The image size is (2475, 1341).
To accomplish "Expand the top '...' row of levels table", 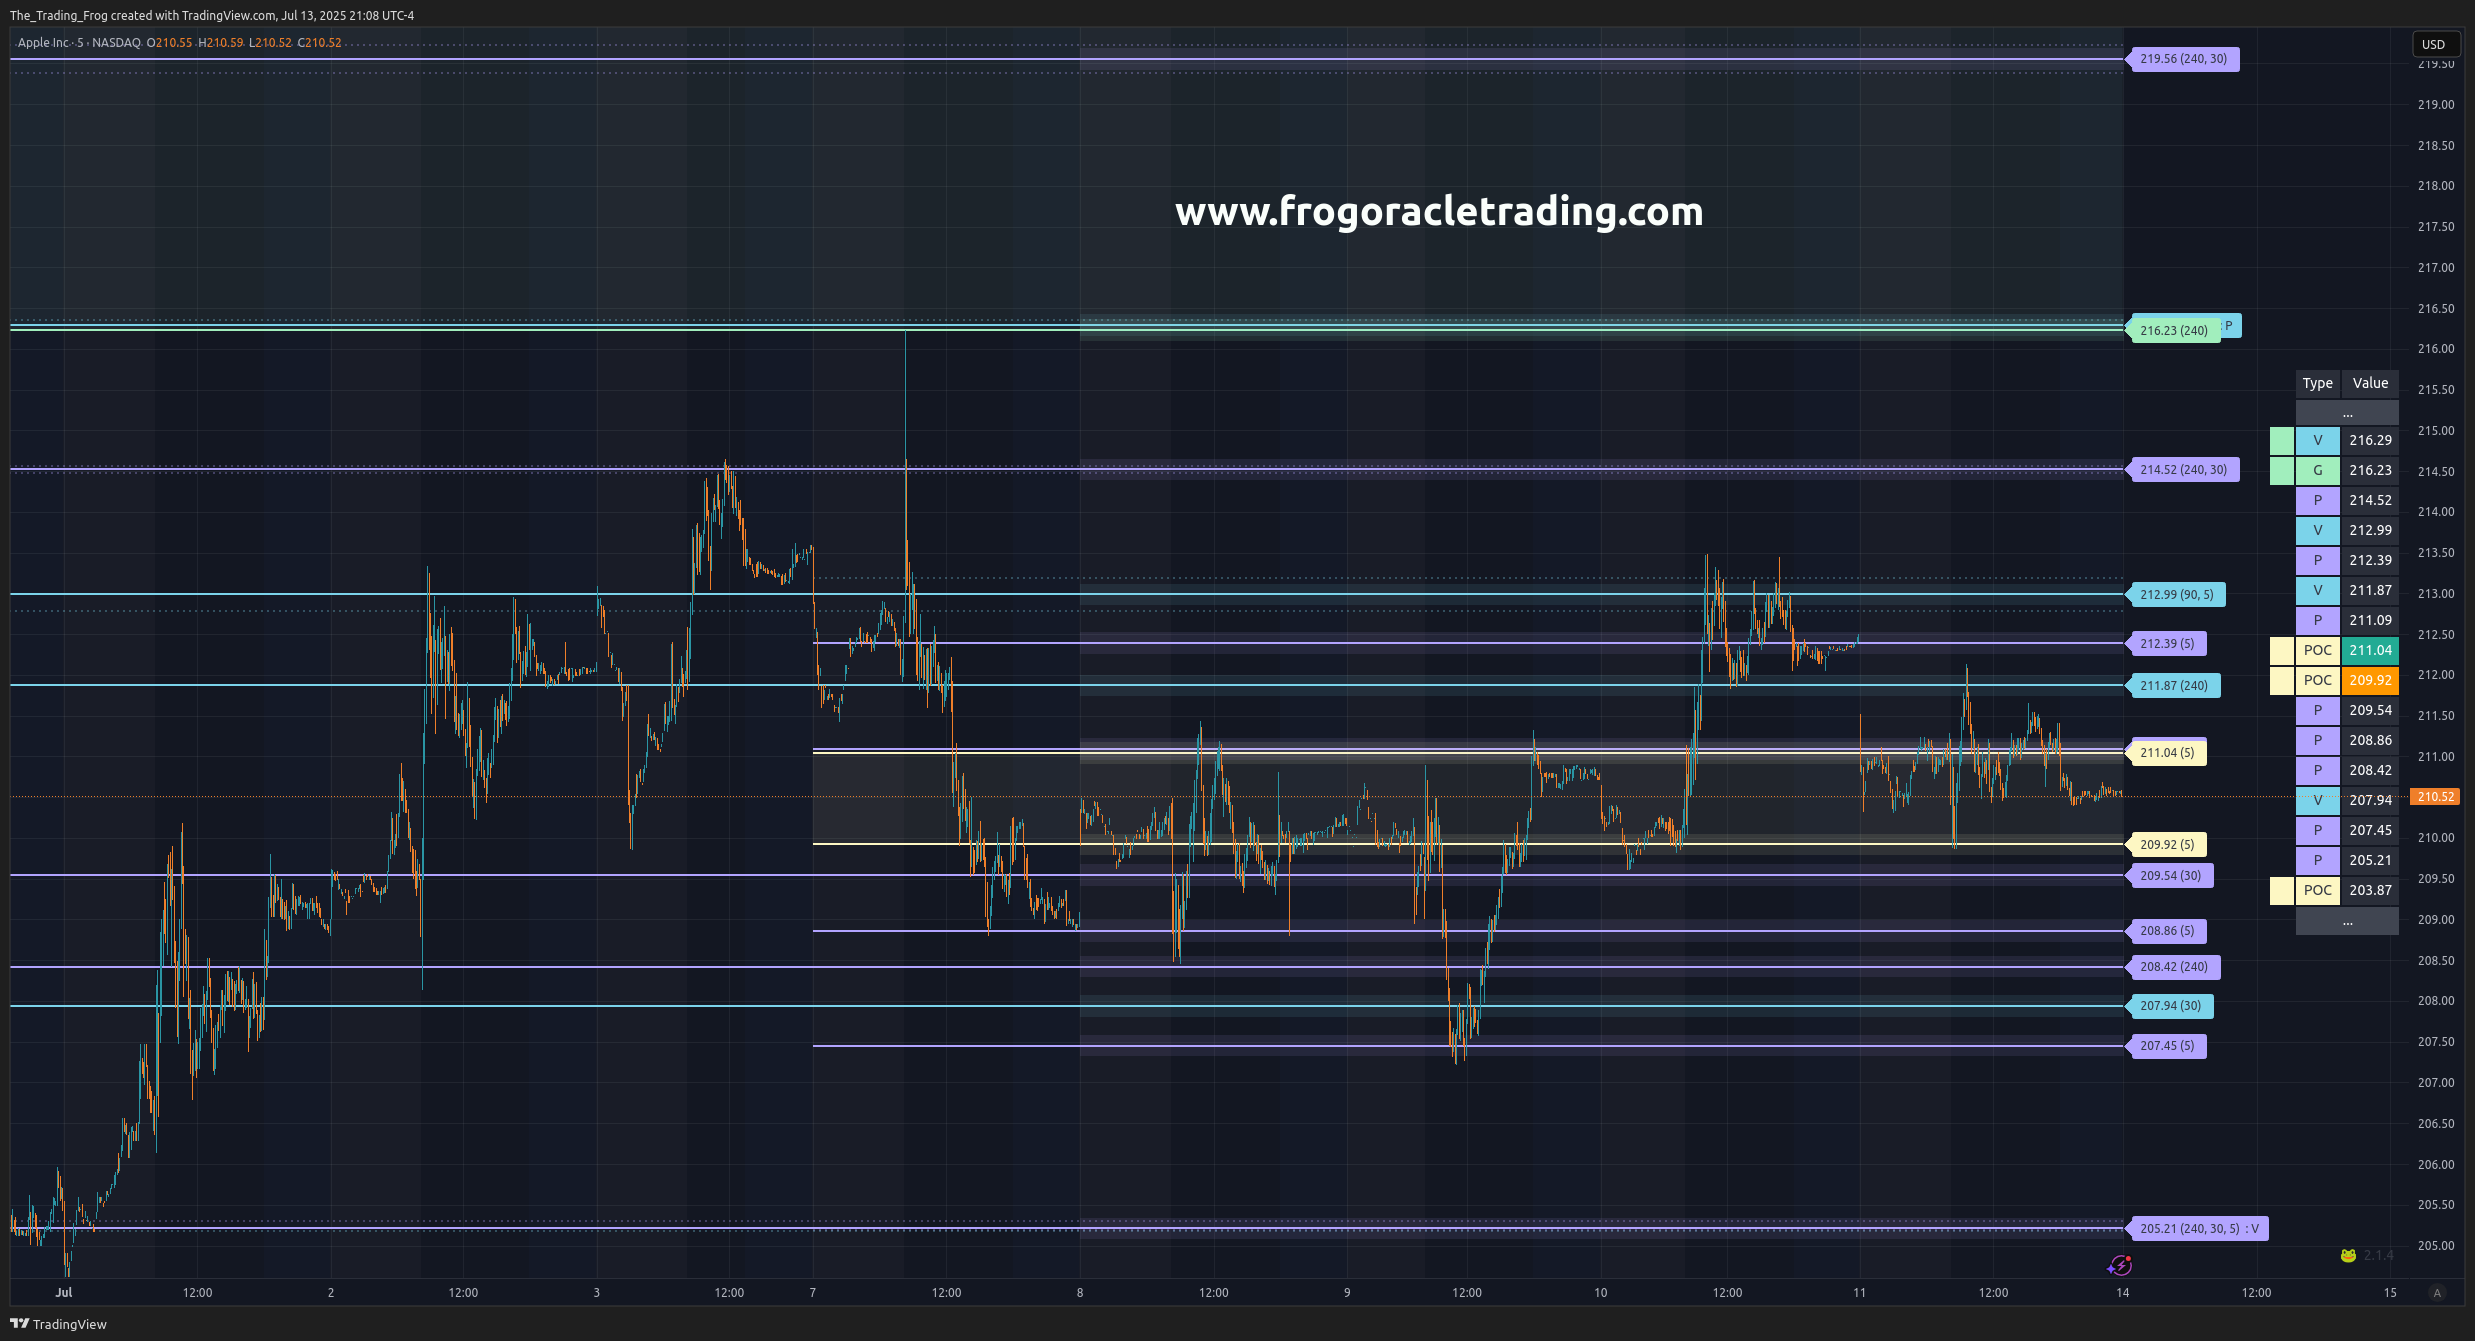I will tap(2346, 413).
